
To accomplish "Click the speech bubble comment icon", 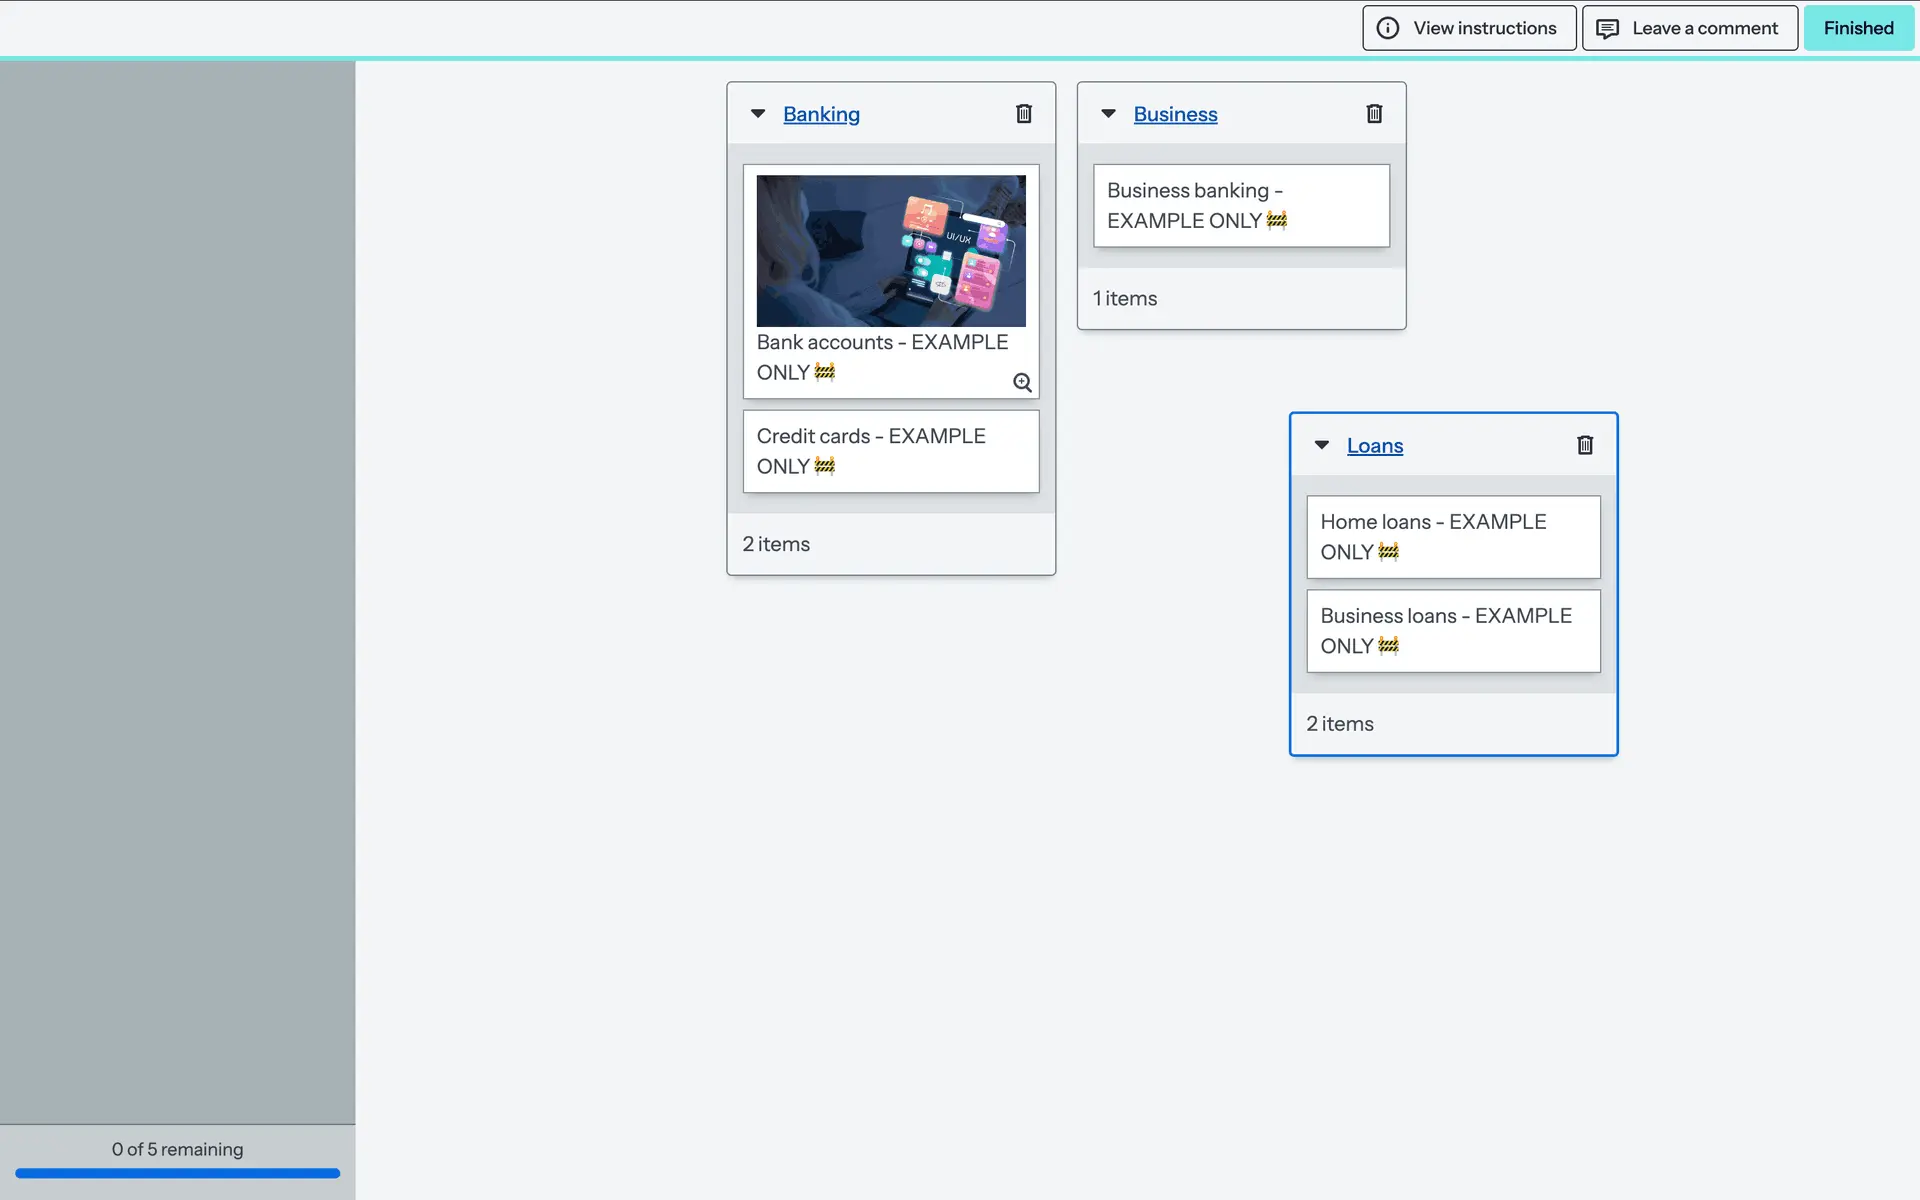I will coord(1607,28).
